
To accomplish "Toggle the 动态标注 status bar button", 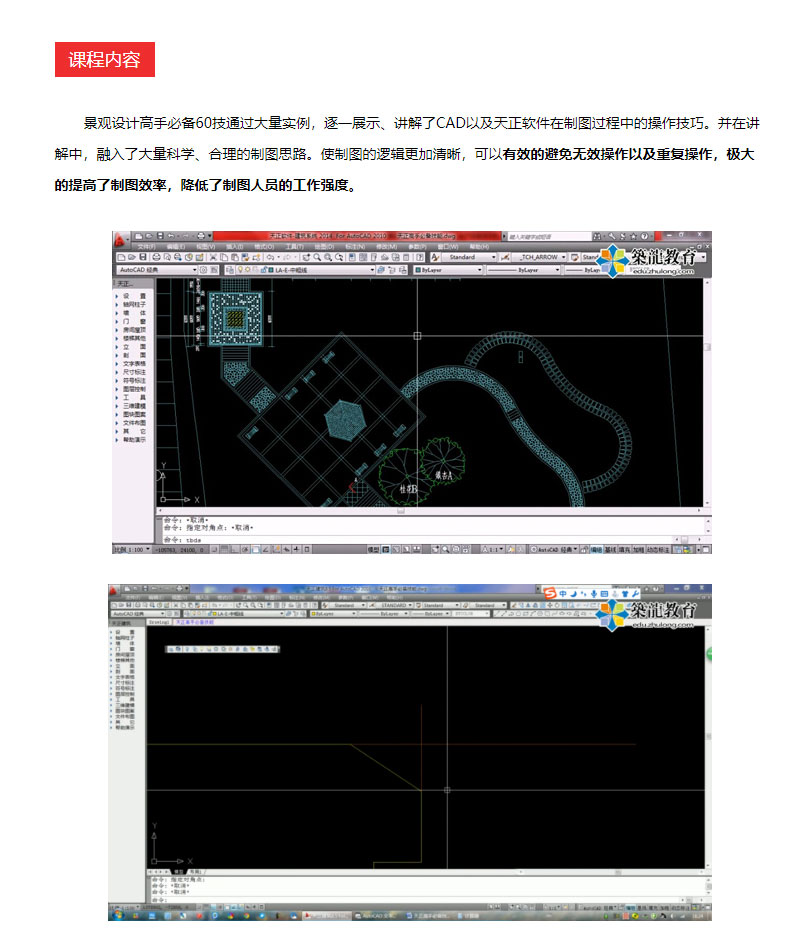I will click(x=658, y=549).
